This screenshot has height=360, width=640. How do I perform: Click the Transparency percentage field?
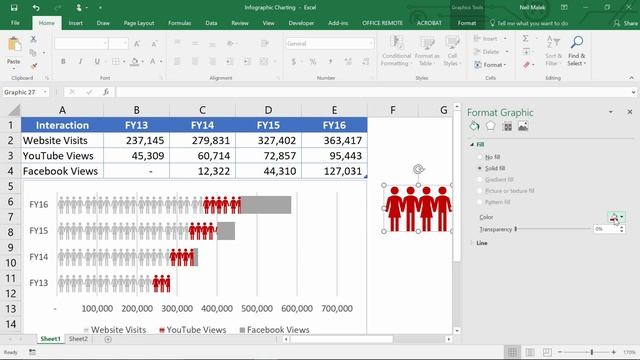click(x=605, y=229)
